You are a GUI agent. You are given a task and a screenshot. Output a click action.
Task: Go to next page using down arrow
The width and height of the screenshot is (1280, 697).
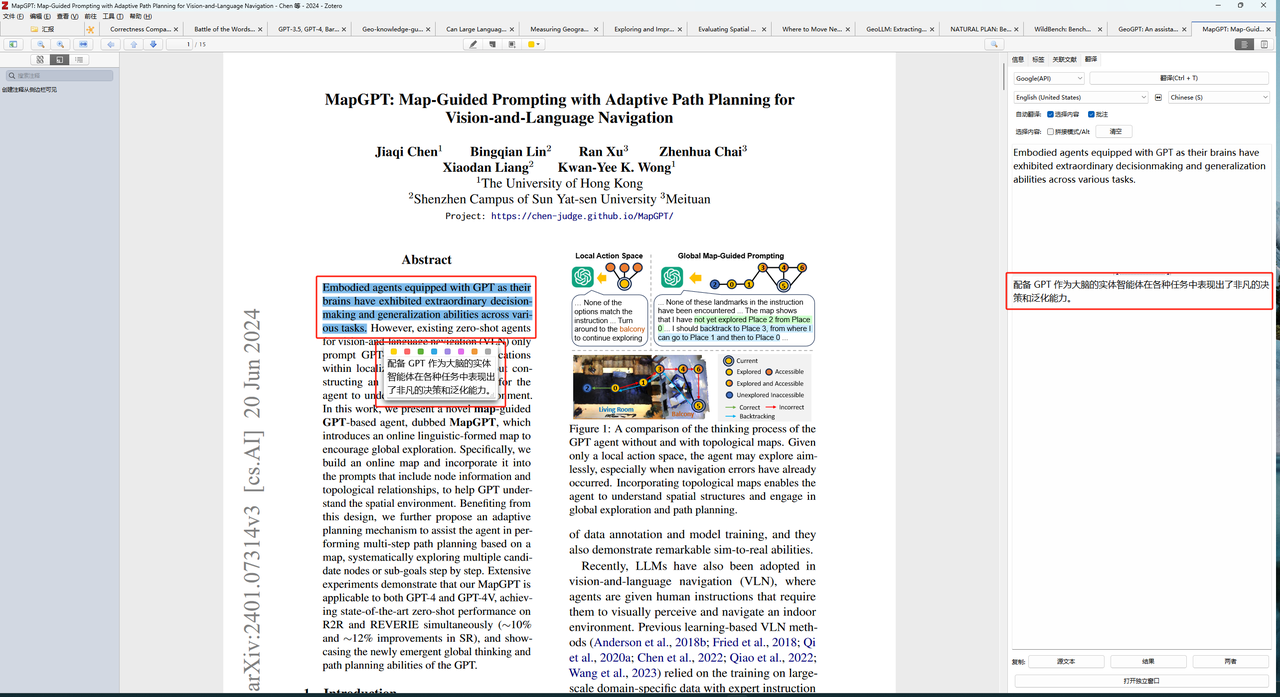coord(153,44)
